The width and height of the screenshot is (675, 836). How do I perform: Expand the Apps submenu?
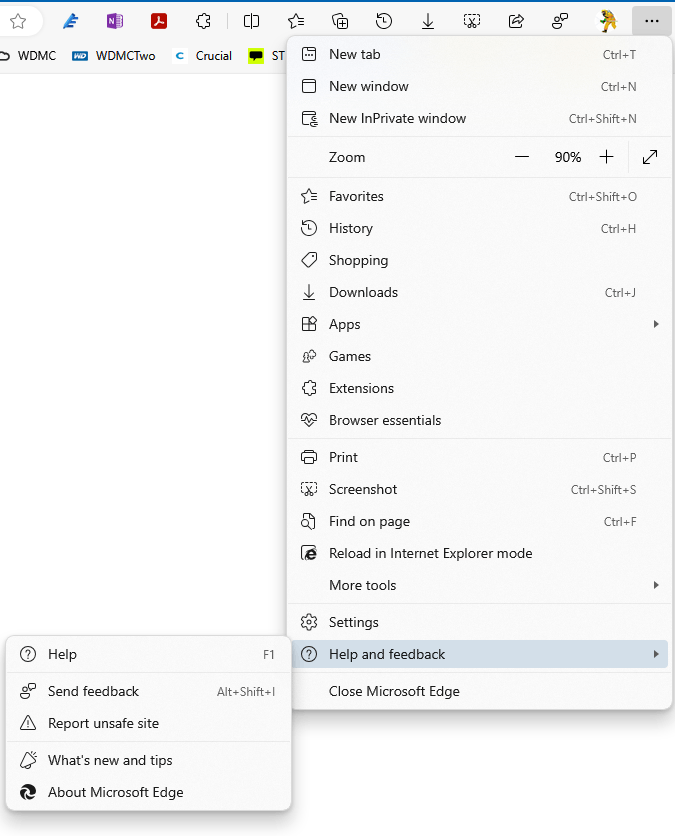point(480,324)
